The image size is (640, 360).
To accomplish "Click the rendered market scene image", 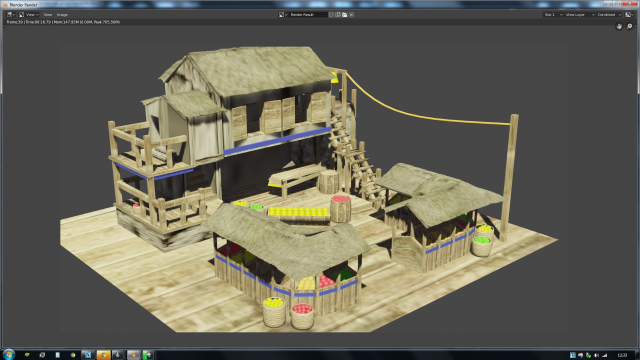I will point(313,189).
